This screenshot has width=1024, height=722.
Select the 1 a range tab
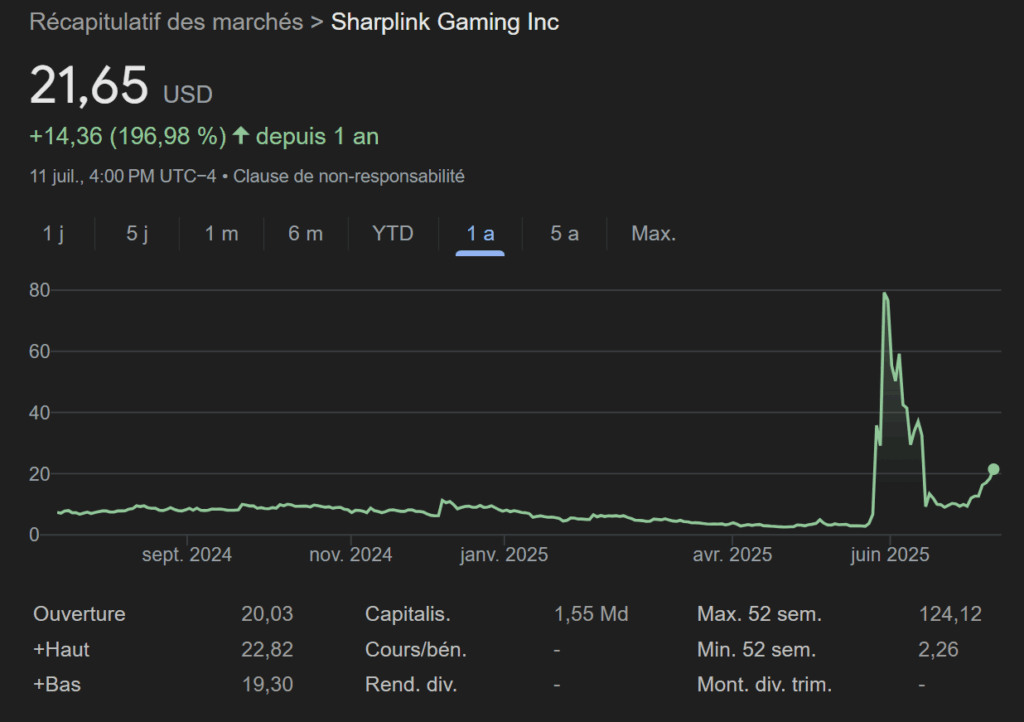(x=480, y=234)
